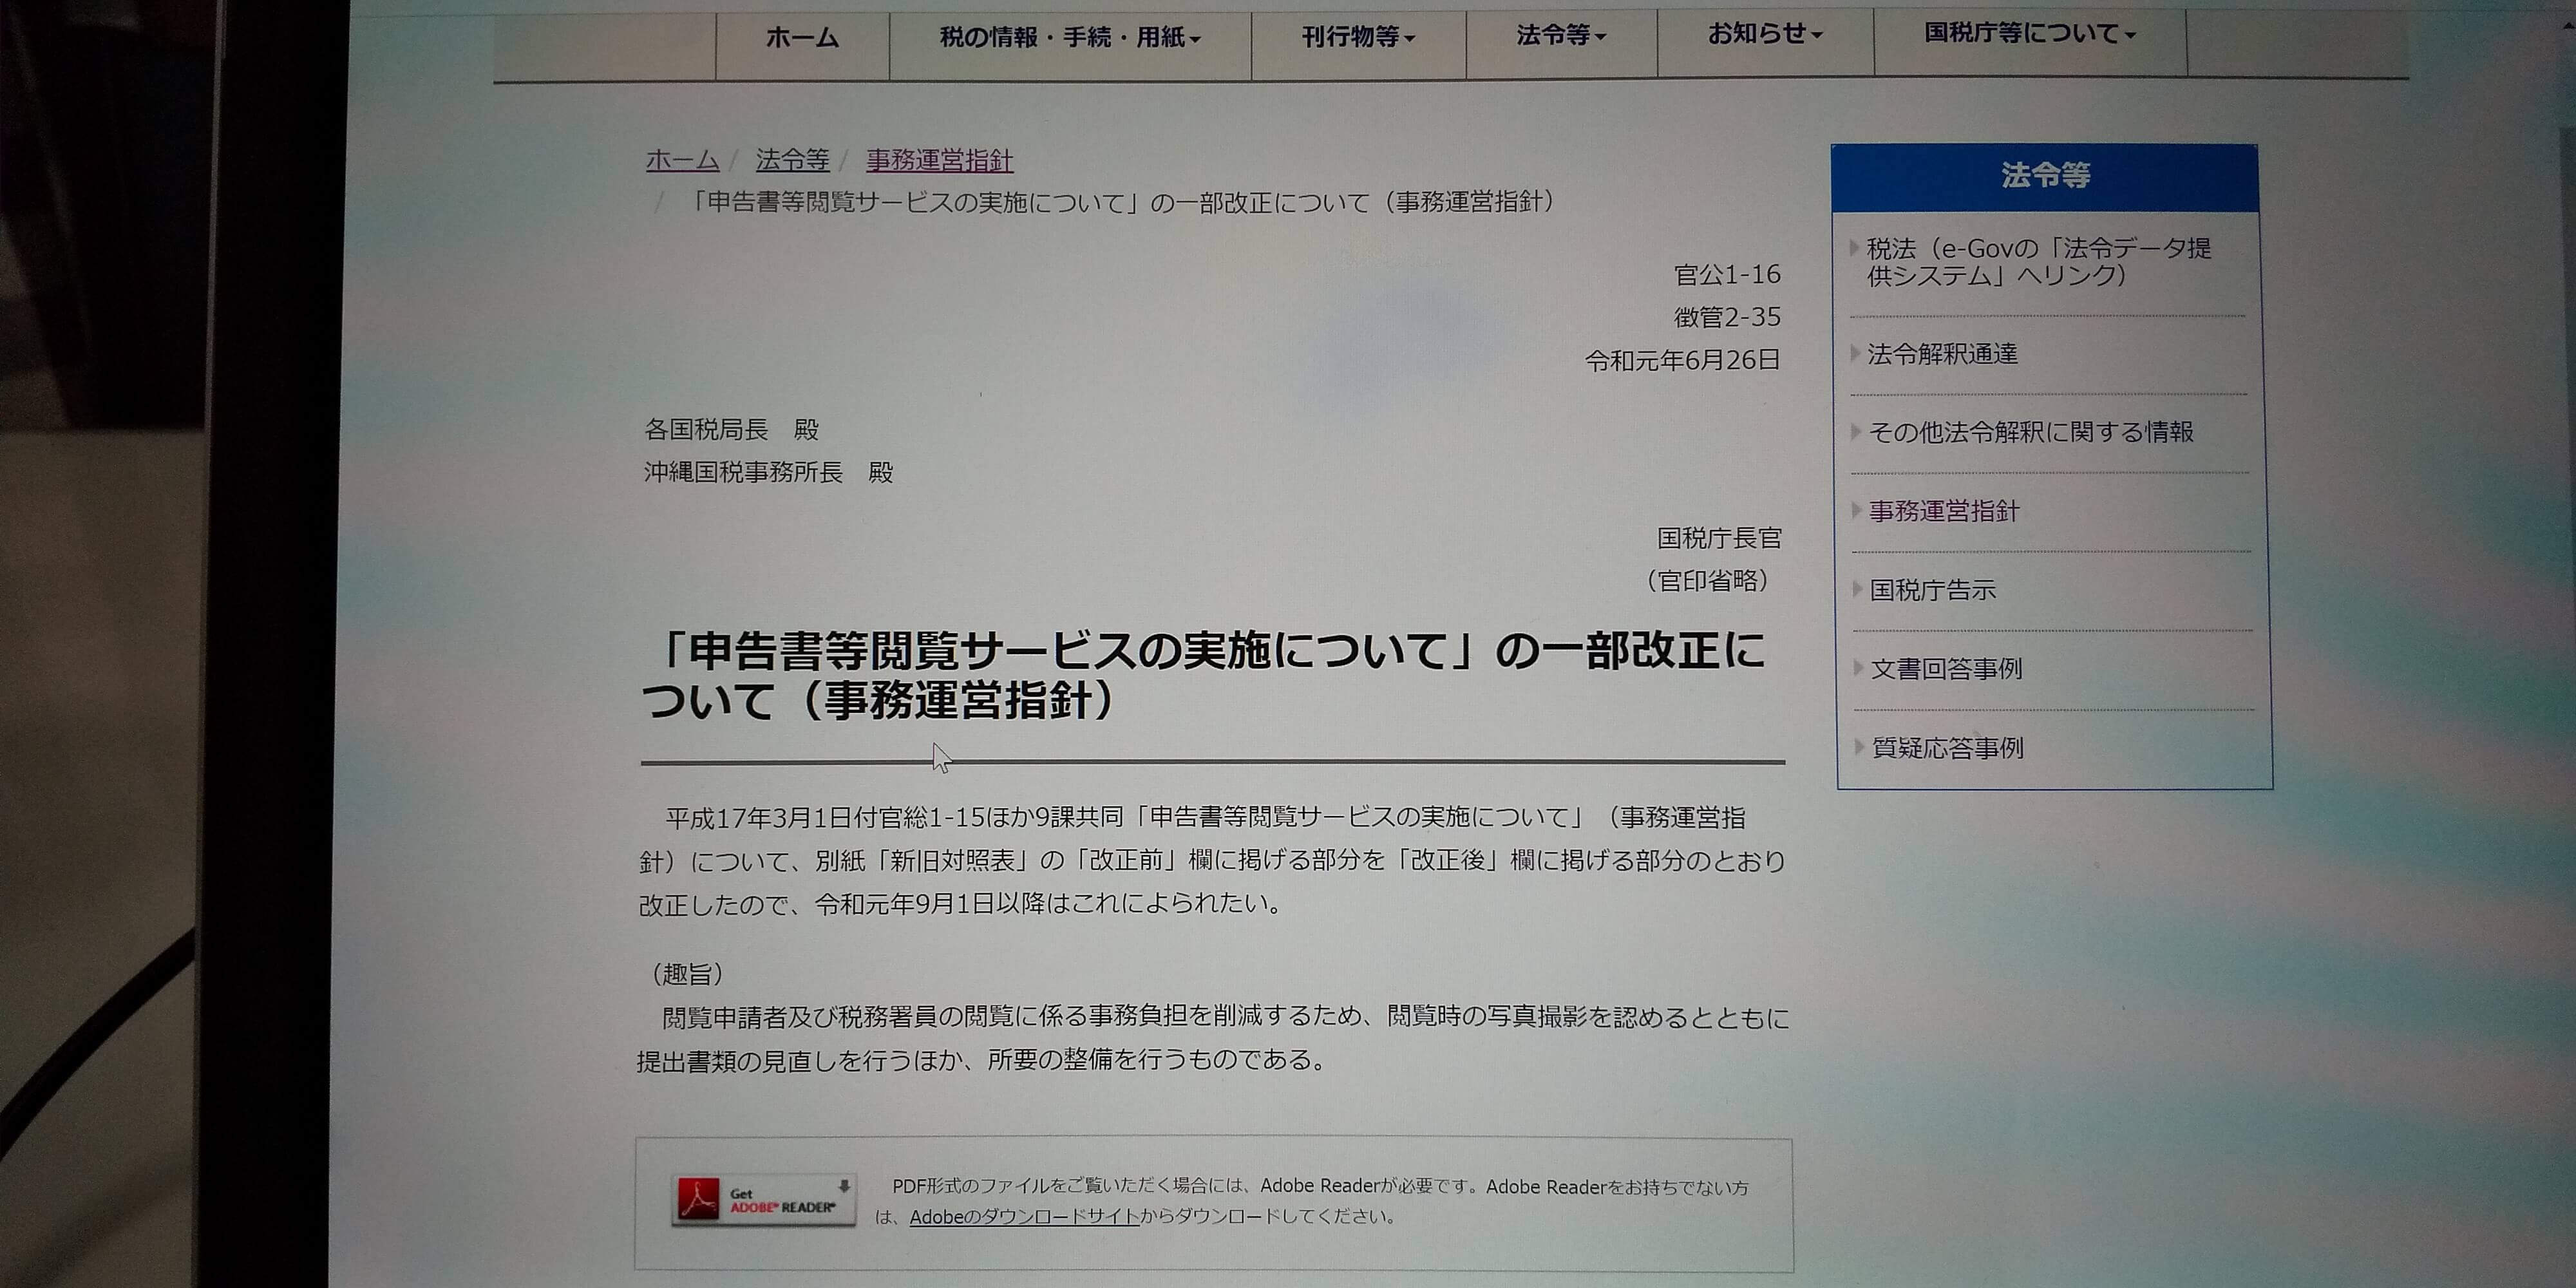
Task: Expand the 税の情報・手続・用紙 dropdown menu
Action: tap(1070, 38)
